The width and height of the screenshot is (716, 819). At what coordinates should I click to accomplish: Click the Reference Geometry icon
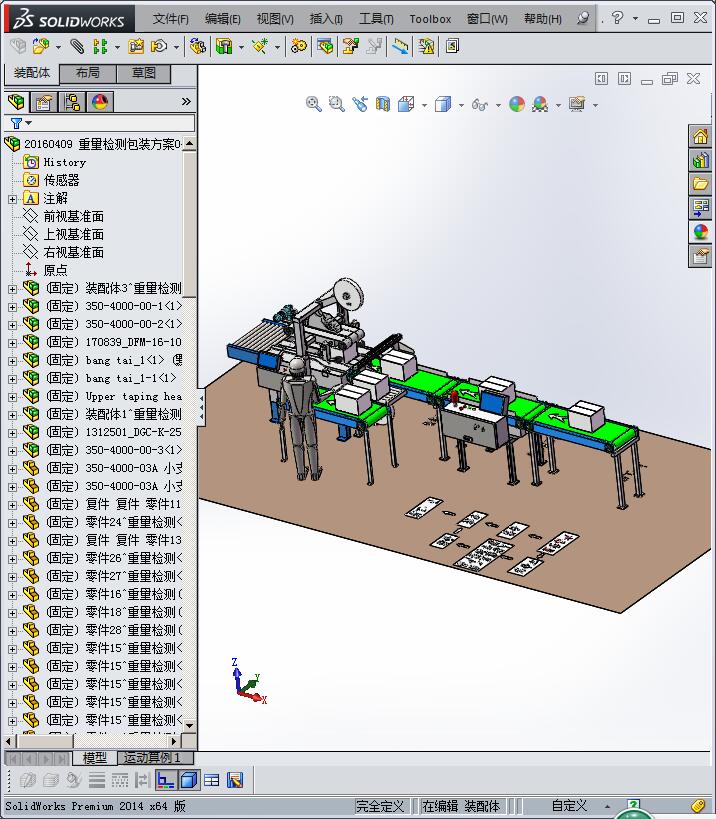click(260, 46)
